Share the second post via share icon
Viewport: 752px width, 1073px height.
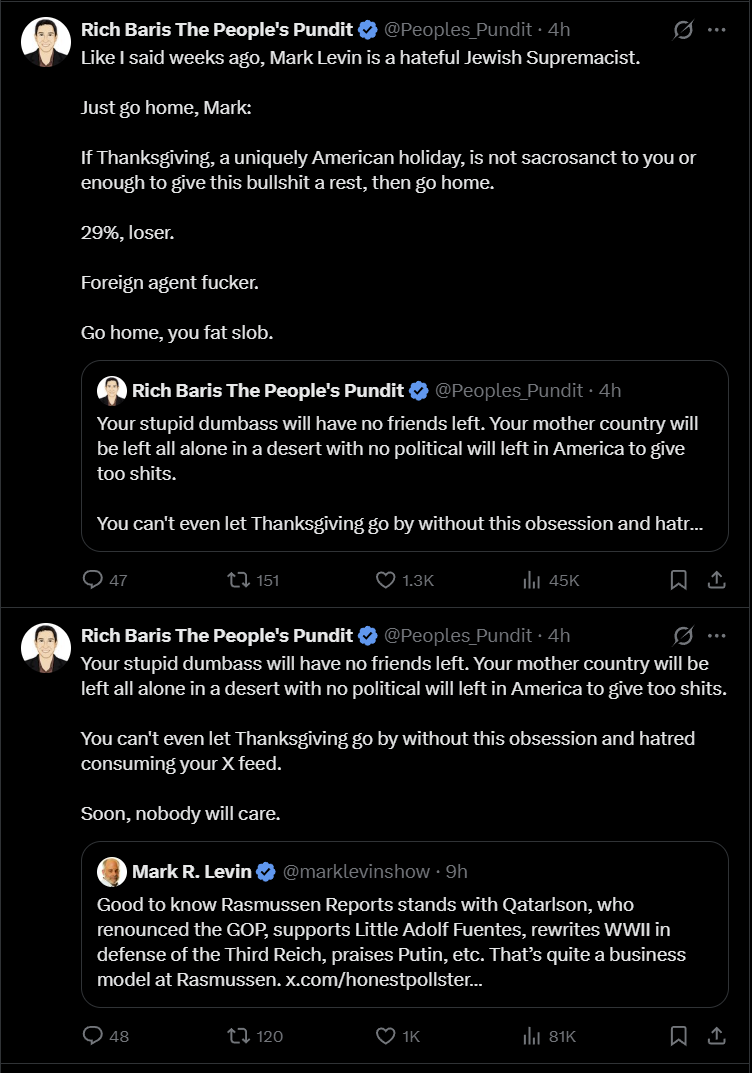point(716,1036)
